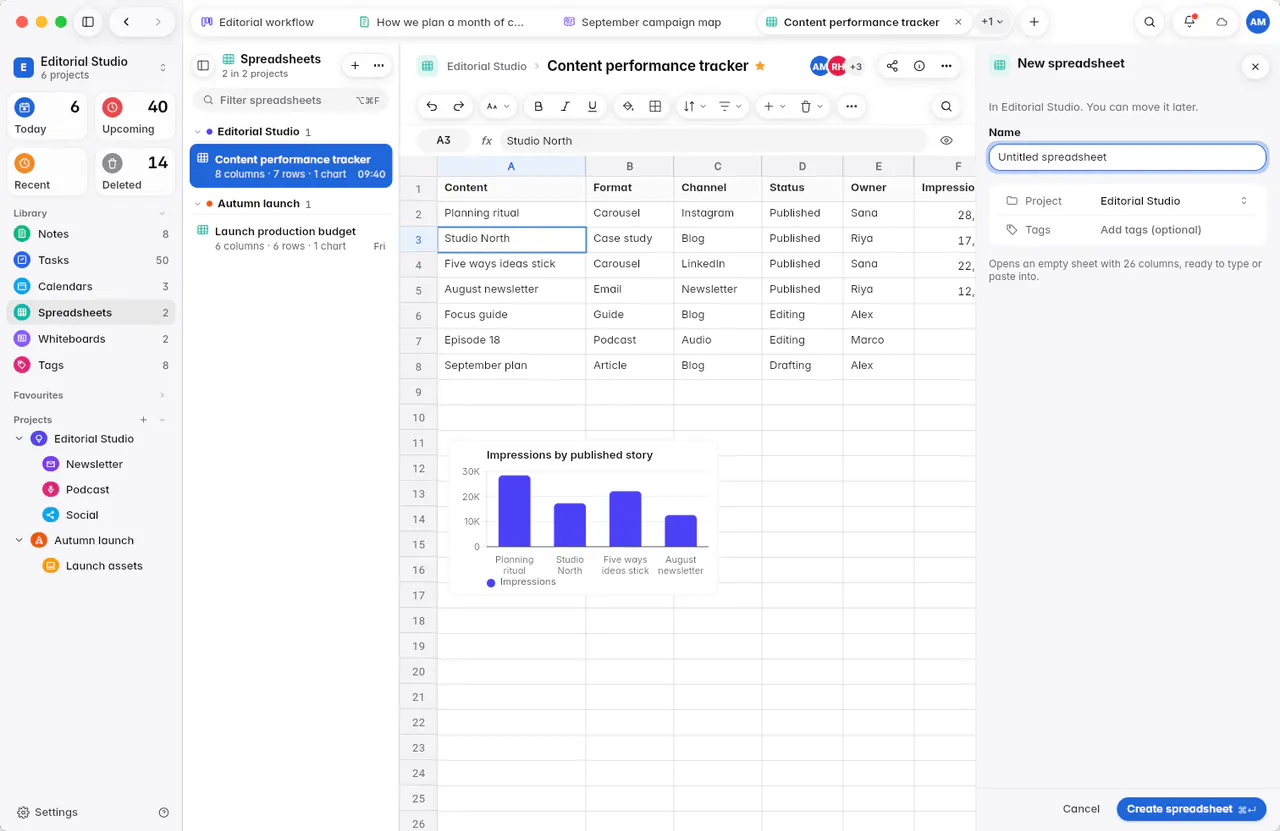Image resolution: width=1280 pixels, height=831 pixels.
Task: Click the A3 cell reference box
Action: [443, 141]
